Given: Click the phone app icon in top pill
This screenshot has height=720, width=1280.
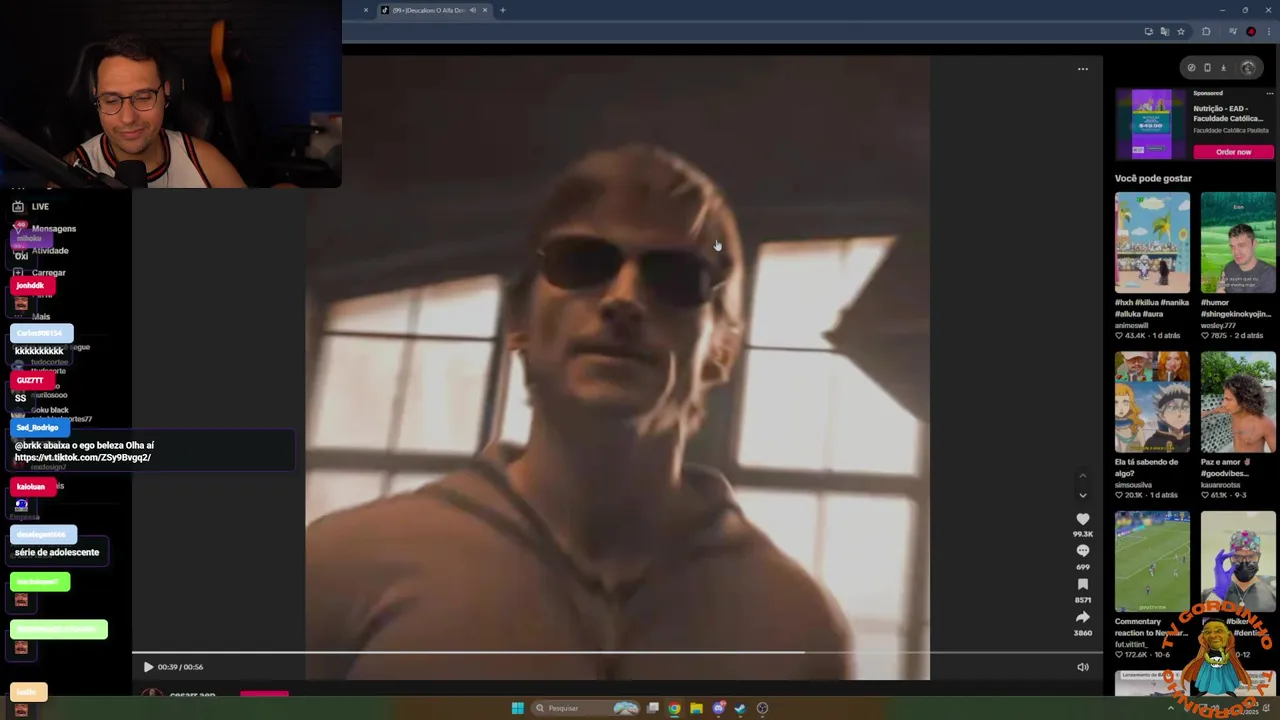Looking at the screenshot, I should 1207,68.
